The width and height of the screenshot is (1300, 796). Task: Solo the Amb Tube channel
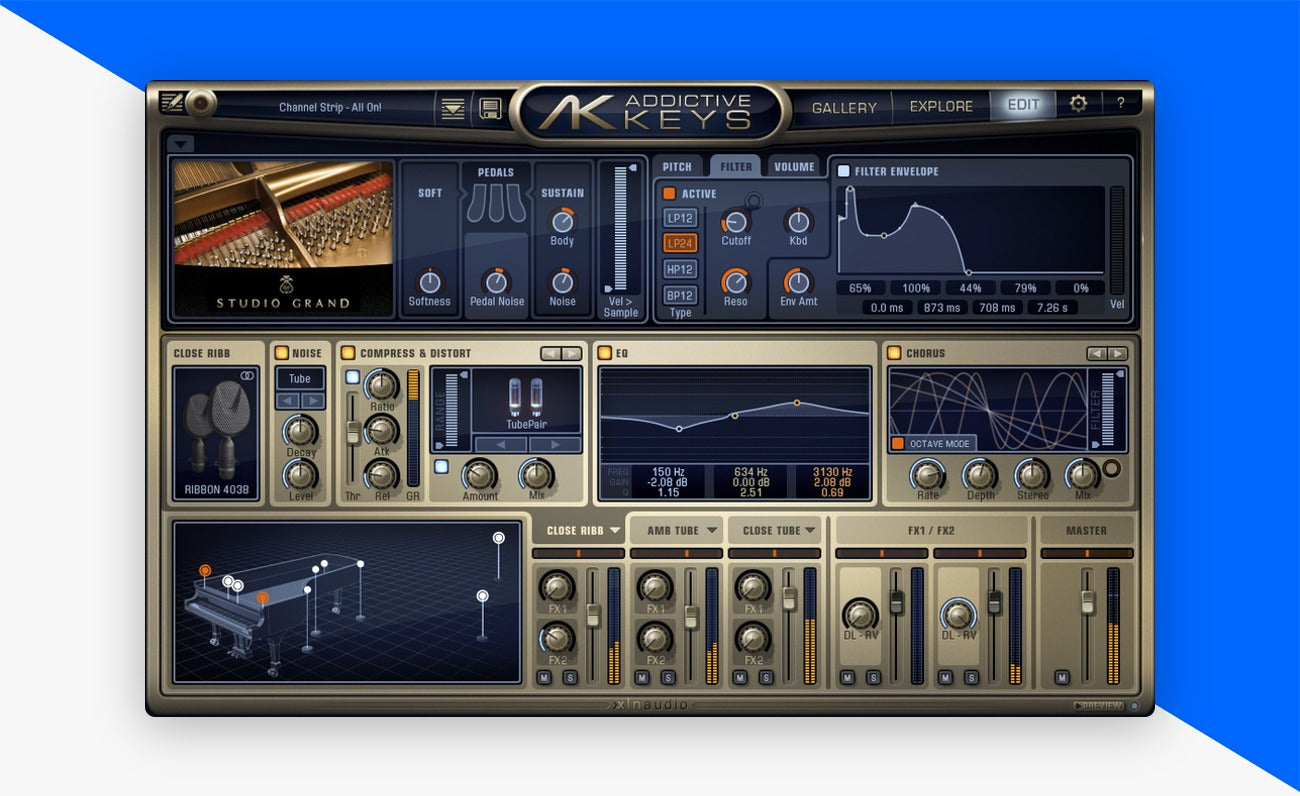tap(668, 678)
